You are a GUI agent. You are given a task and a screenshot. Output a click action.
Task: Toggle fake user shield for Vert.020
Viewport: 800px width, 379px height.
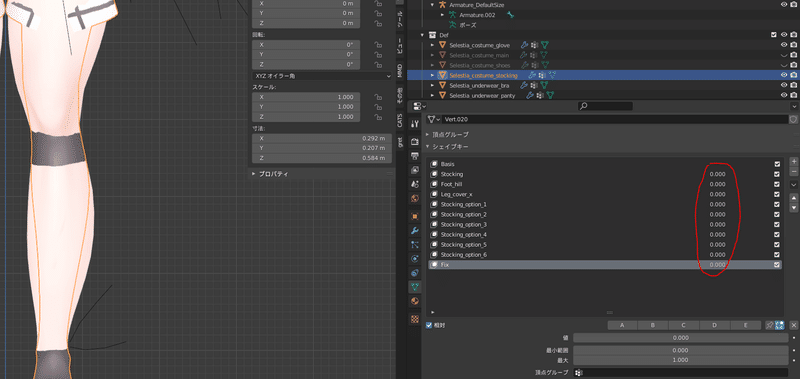click(793, 119)
